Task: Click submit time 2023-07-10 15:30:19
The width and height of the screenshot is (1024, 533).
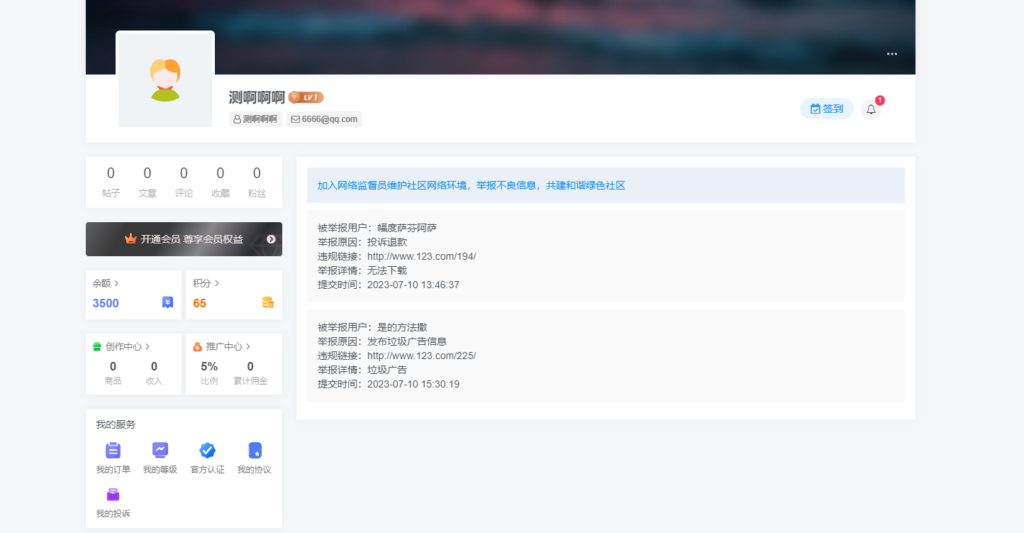Action: pyautogui.click(x=413, y=384)
